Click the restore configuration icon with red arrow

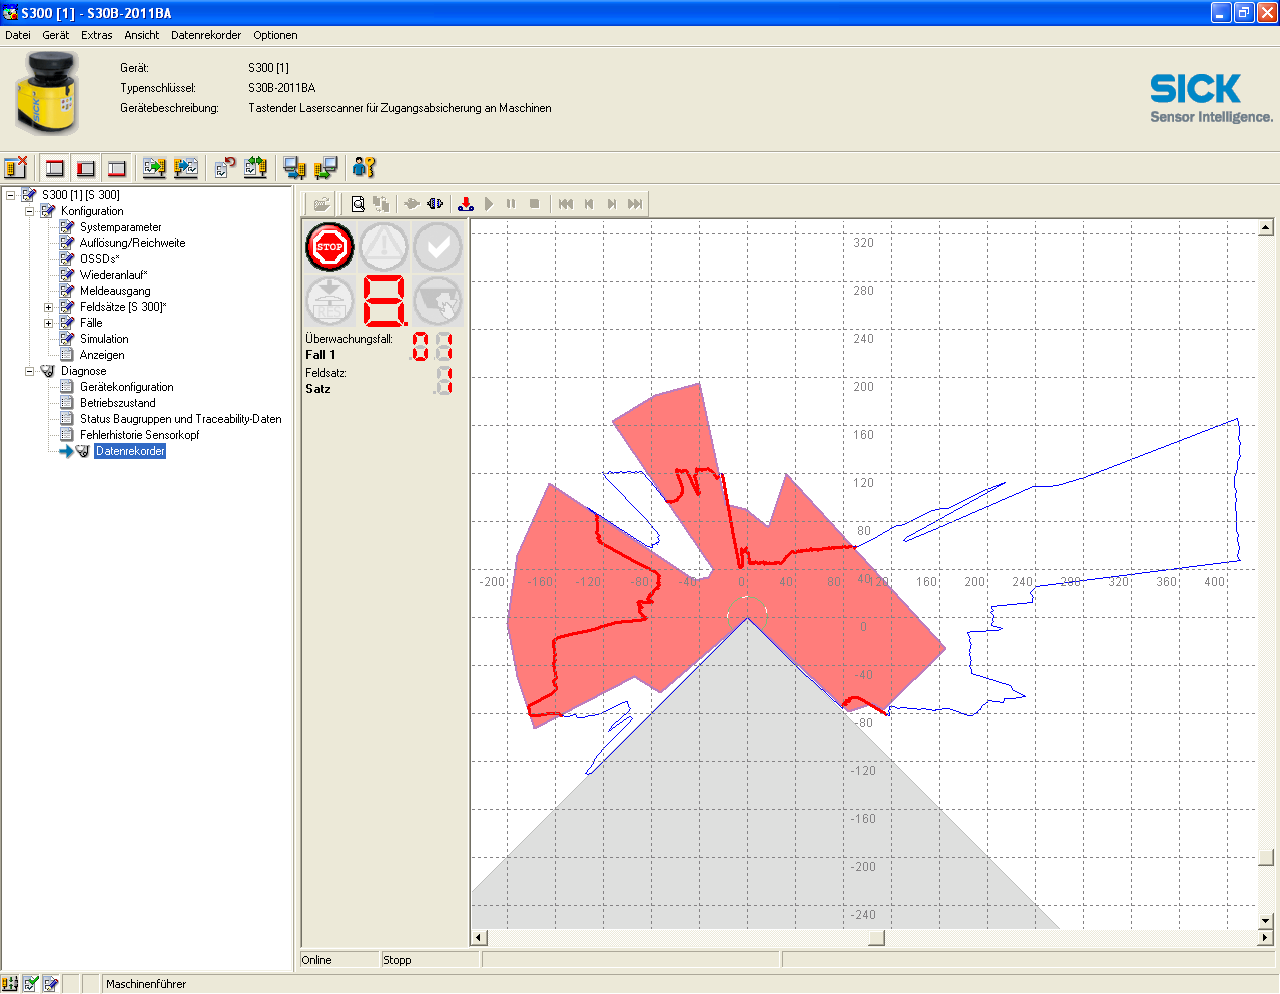pyautogui.click(x=225, y=168)
